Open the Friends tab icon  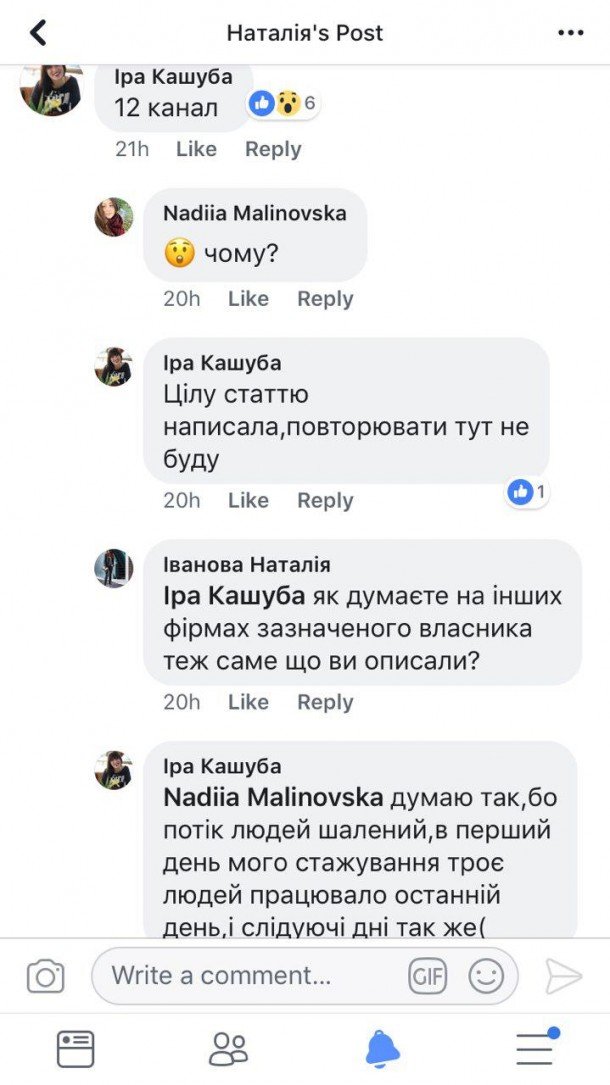coord(228,1048)
